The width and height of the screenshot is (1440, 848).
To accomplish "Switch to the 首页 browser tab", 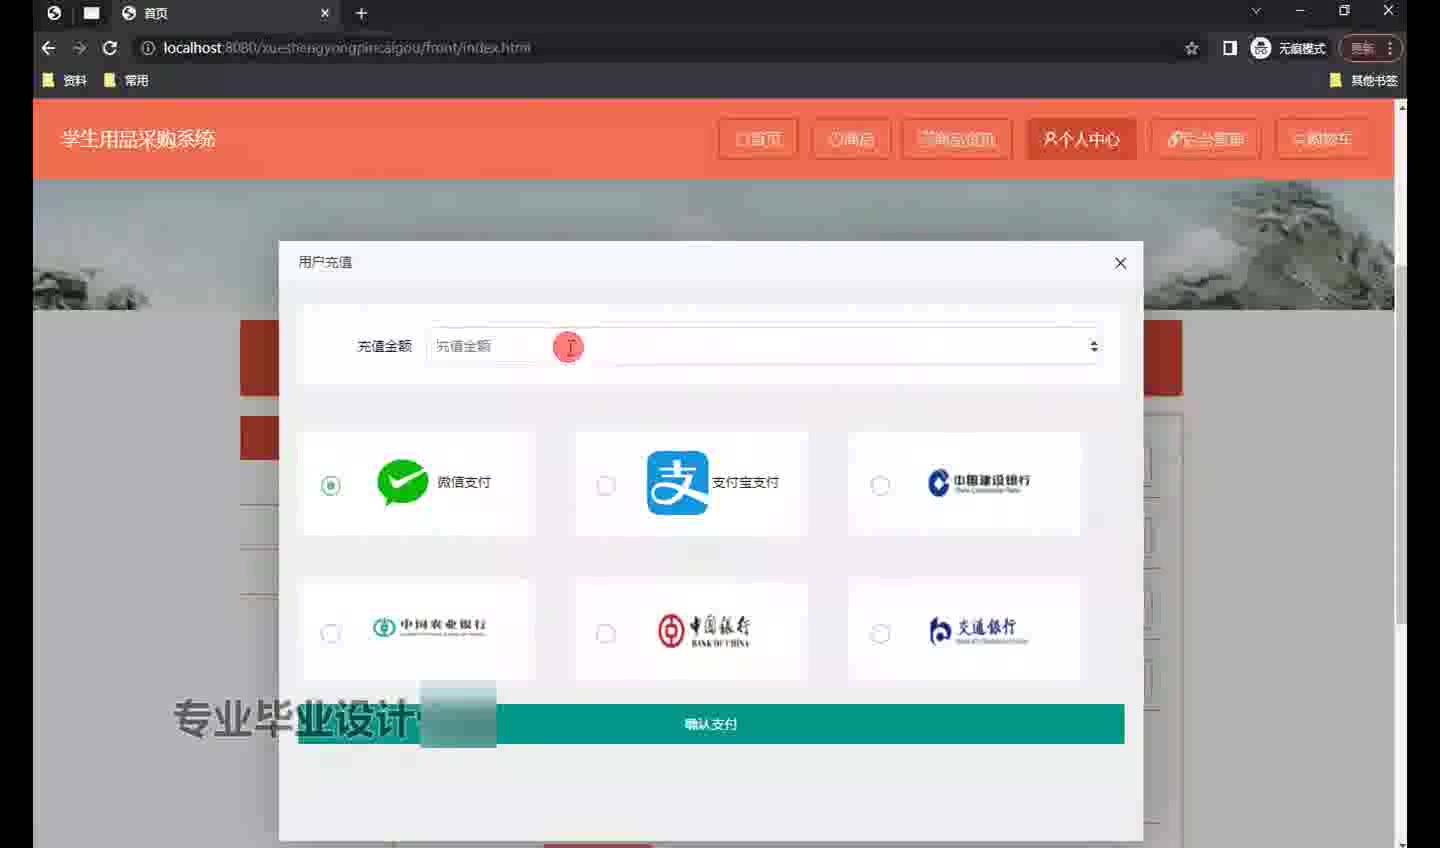I will [225, 13].
